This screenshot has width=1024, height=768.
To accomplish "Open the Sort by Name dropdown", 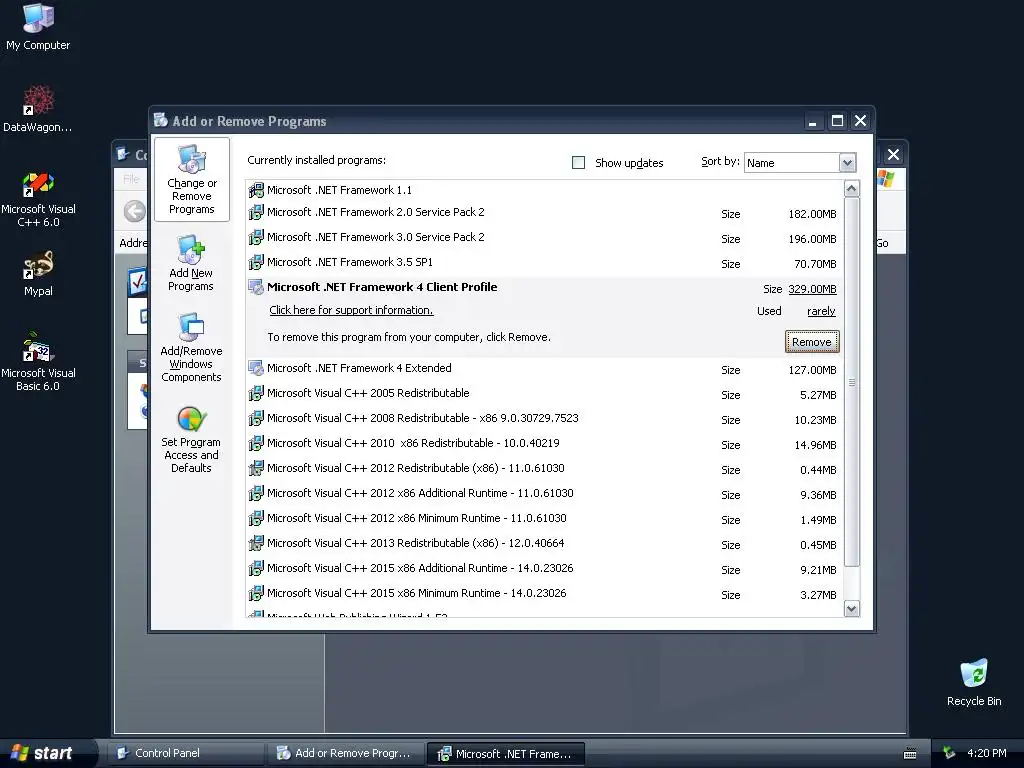I will pos(847,163).
